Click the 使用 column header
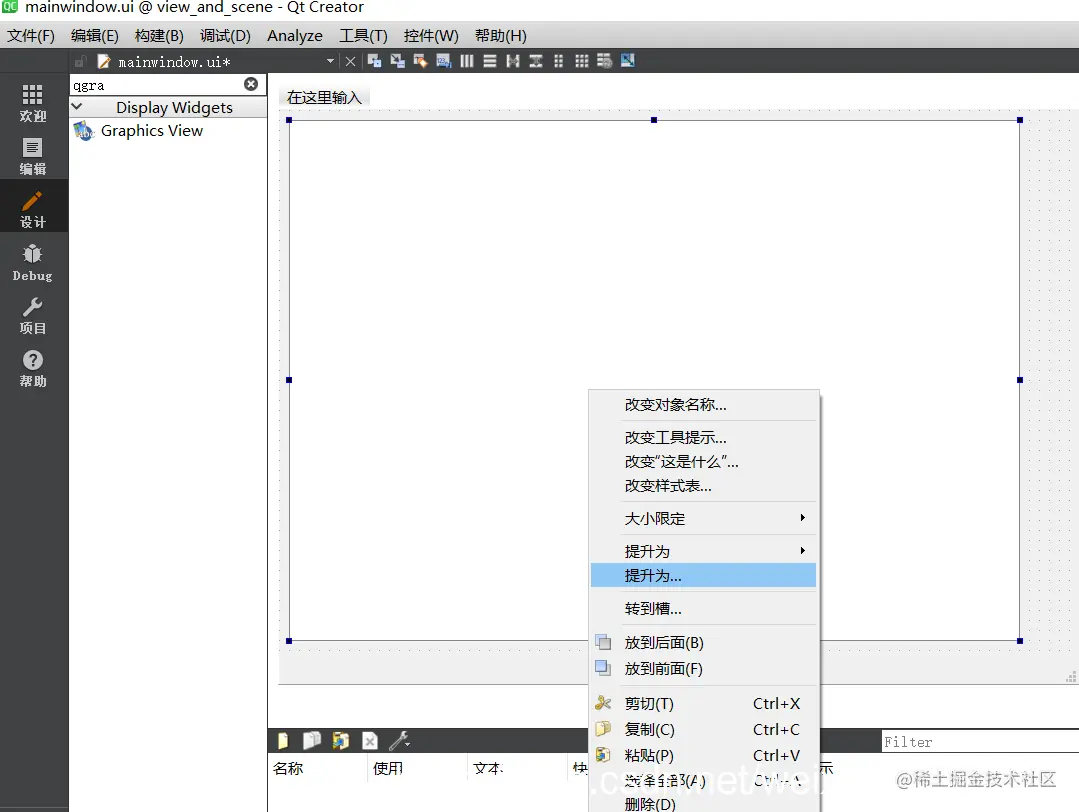The height and width of the screenshot is (812, 1079). 388,769
